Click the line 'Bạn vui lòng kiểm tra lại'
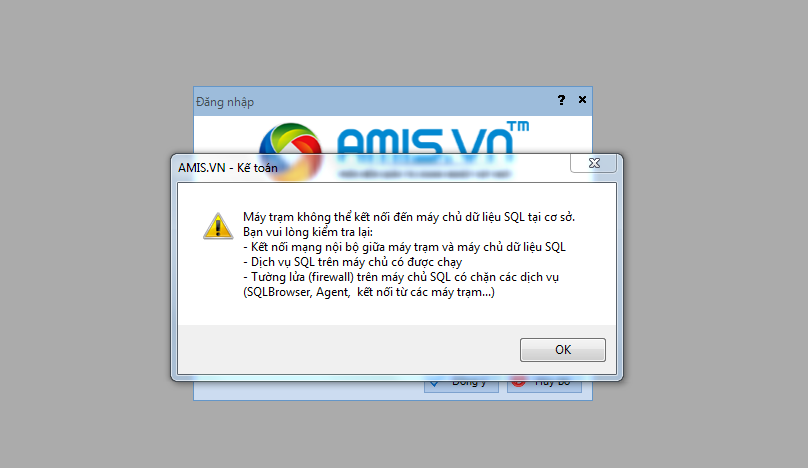Image resolution: width=808 pixels, height=468 pixels. pos(308,232)
